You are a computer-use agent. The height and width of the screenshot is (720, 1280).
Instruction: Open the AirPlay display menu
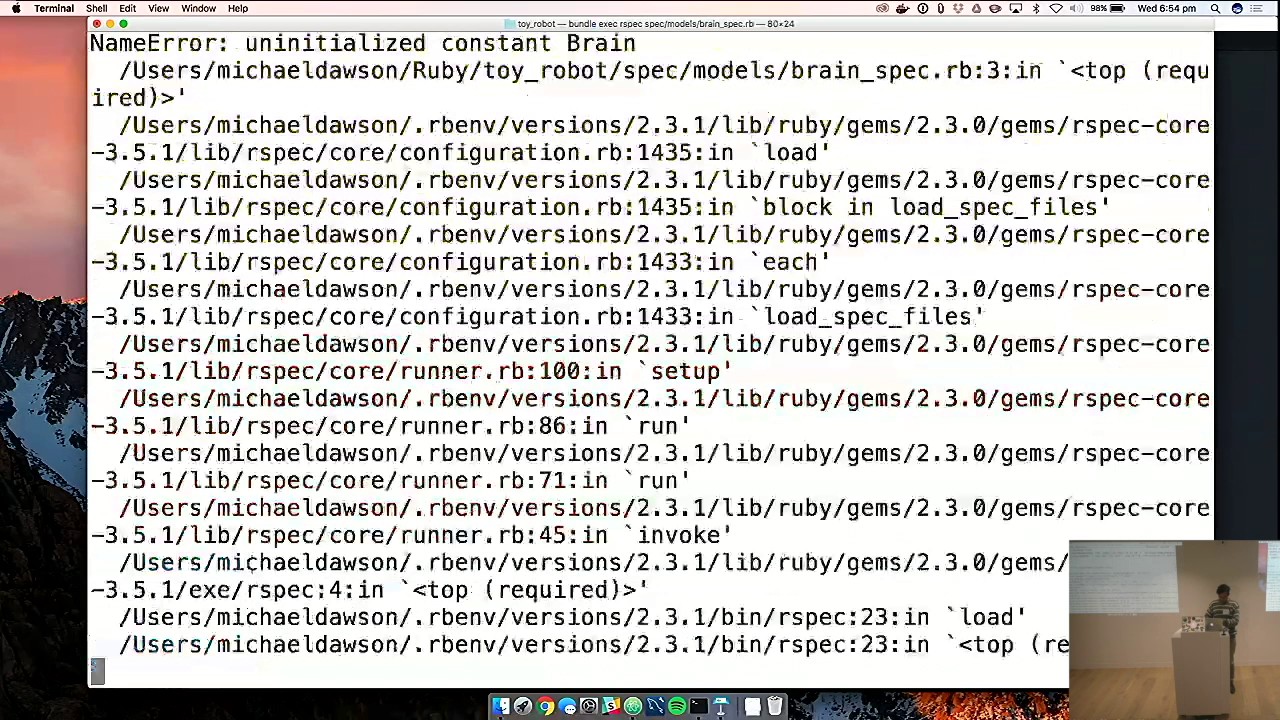tap(1016, 8)
